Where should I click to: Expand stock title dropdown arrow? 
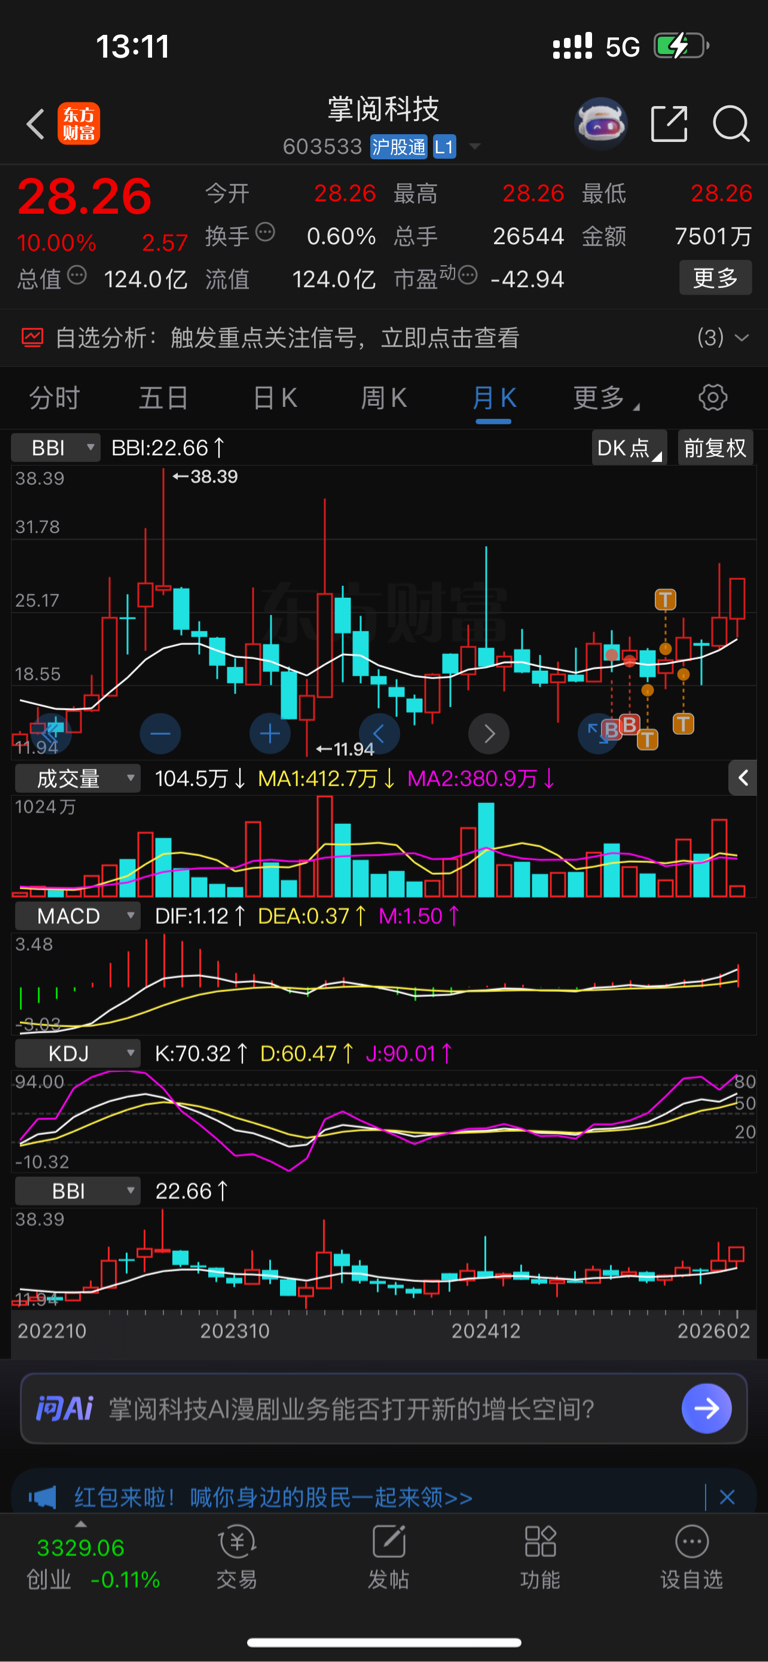pos(475,147)
